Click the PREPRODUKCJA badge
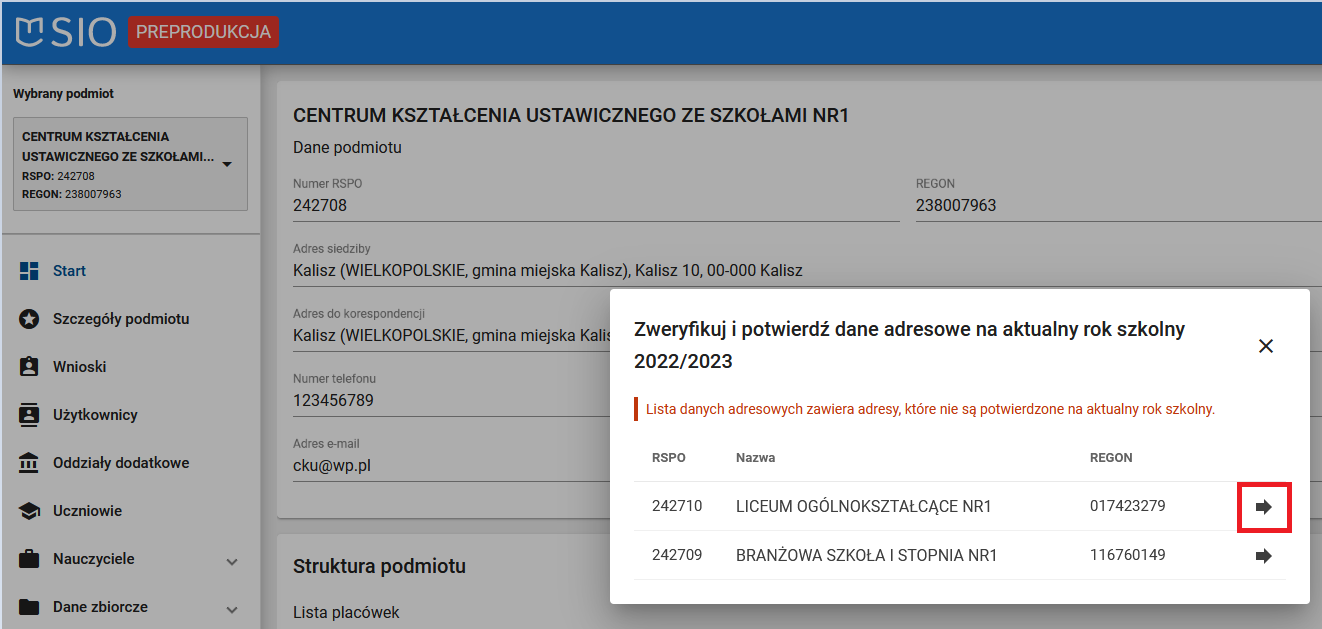The image size is (1322, 629). (204, 31)
